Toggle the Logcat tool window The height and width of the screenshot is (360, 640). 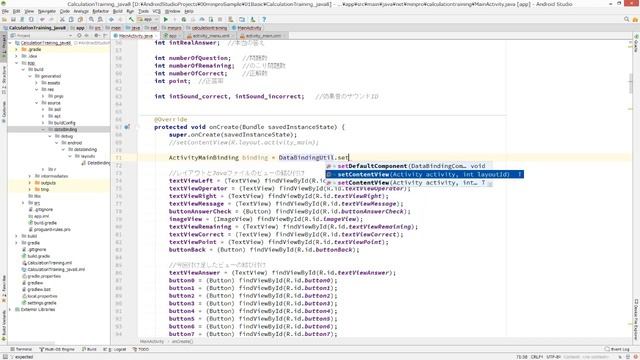116,349
